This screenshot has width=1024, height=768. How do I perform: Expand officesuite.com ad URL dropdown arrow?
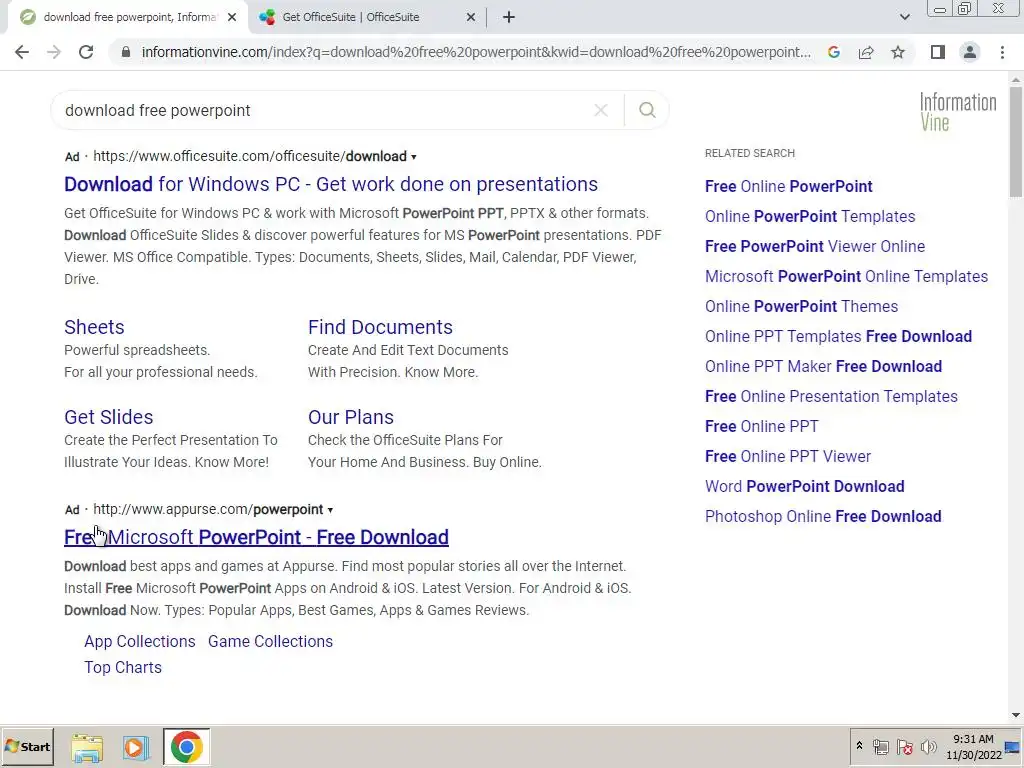click(413, 157)
